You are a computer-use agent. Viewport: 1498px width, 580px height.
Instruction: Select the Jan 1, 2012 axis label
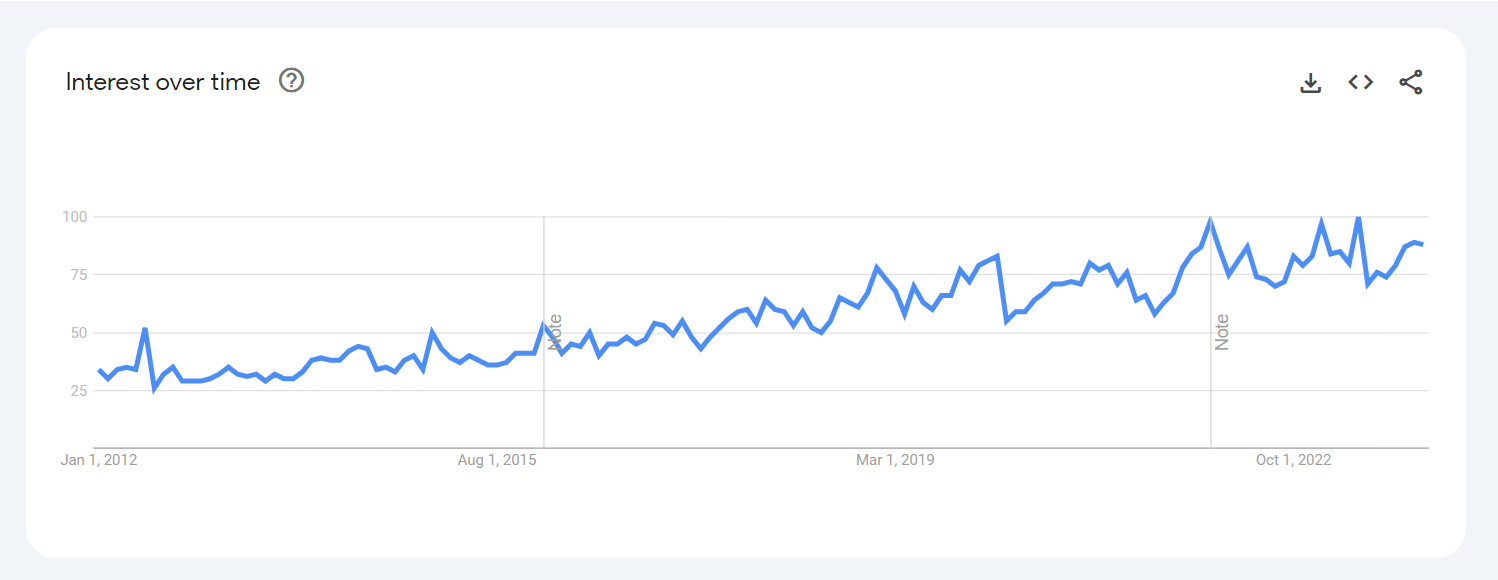tap(99, 459)
